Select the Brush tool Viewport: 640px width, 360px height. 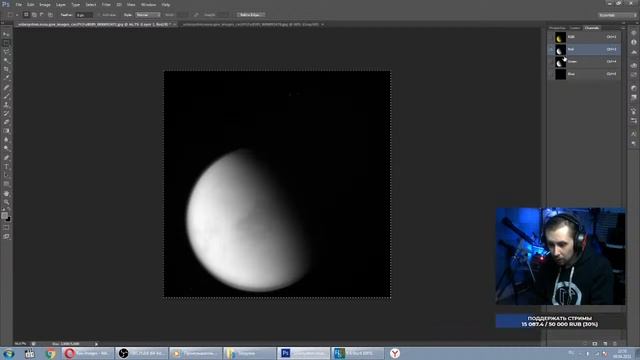point(6,96)
